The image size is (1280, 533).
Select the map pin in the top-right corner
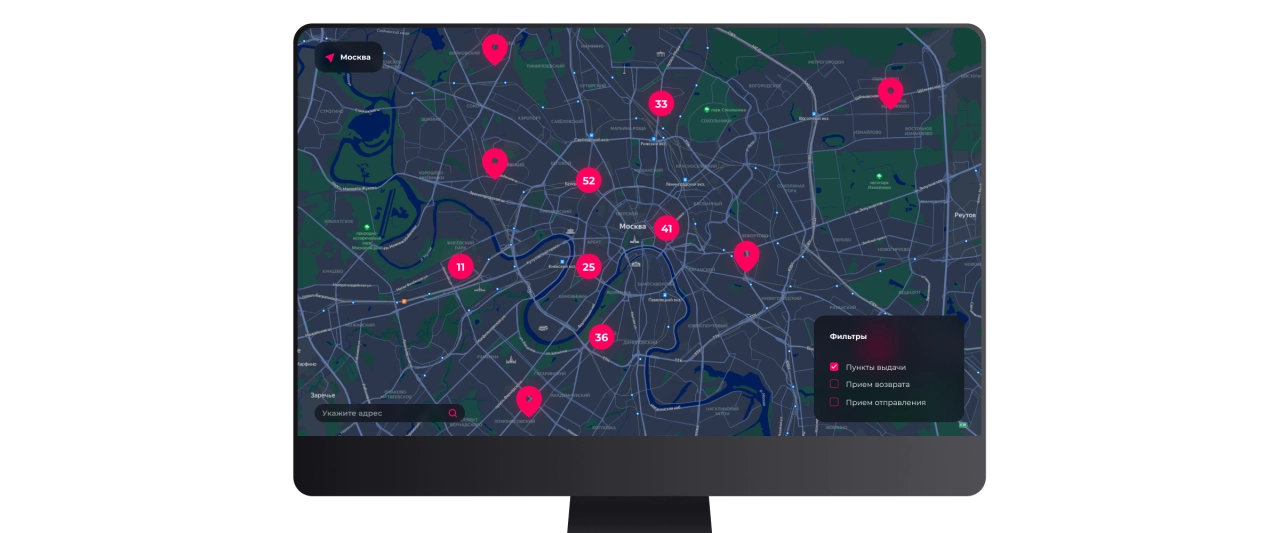[x=890, y=92]
